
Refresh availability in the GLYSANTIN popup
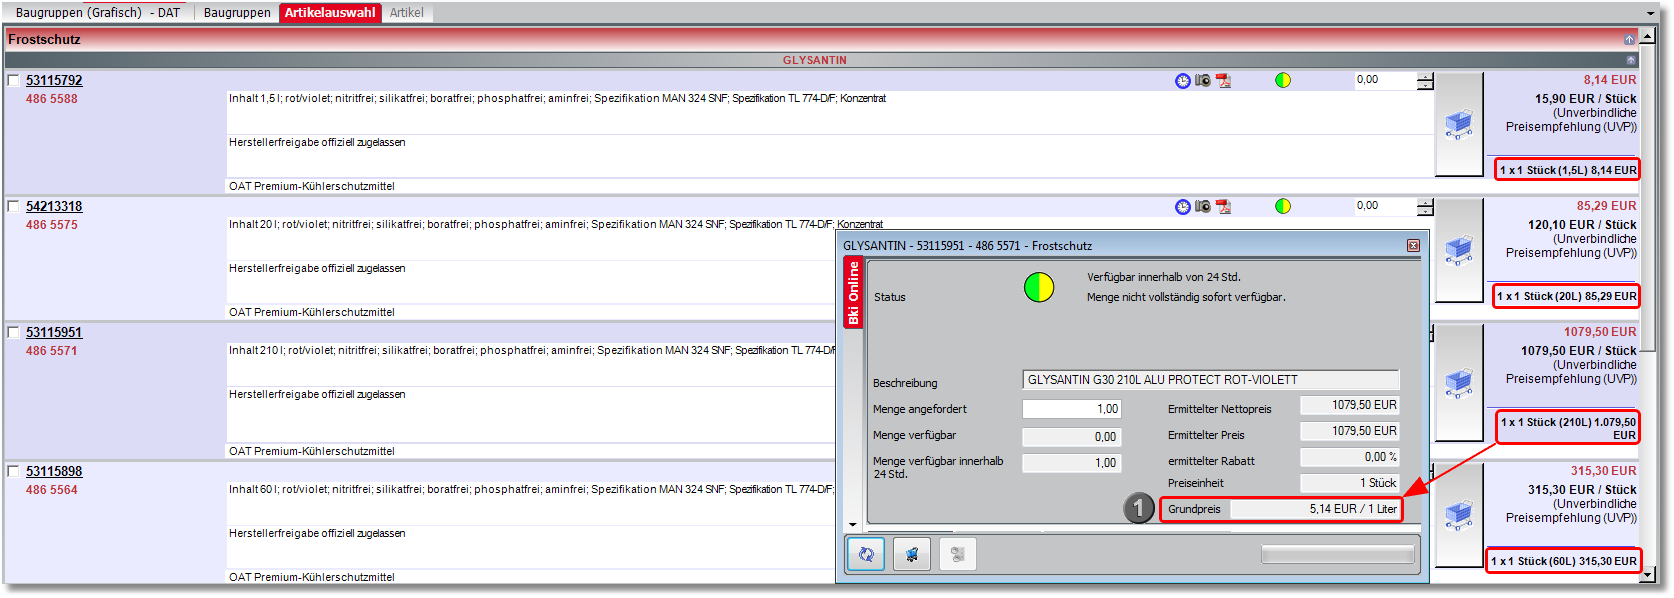866,554
